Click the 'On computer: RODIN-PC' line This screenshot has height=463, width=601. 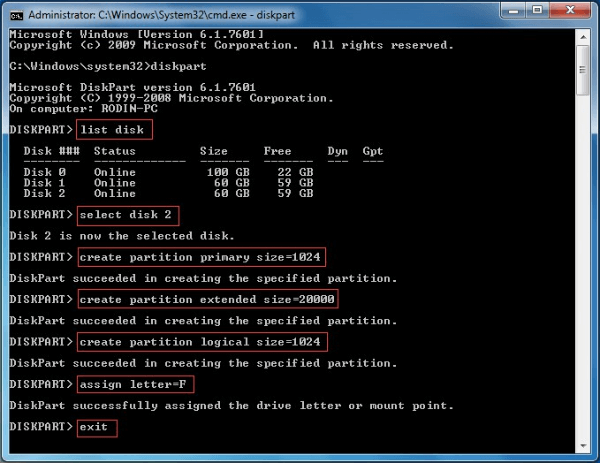click(84, 109)
